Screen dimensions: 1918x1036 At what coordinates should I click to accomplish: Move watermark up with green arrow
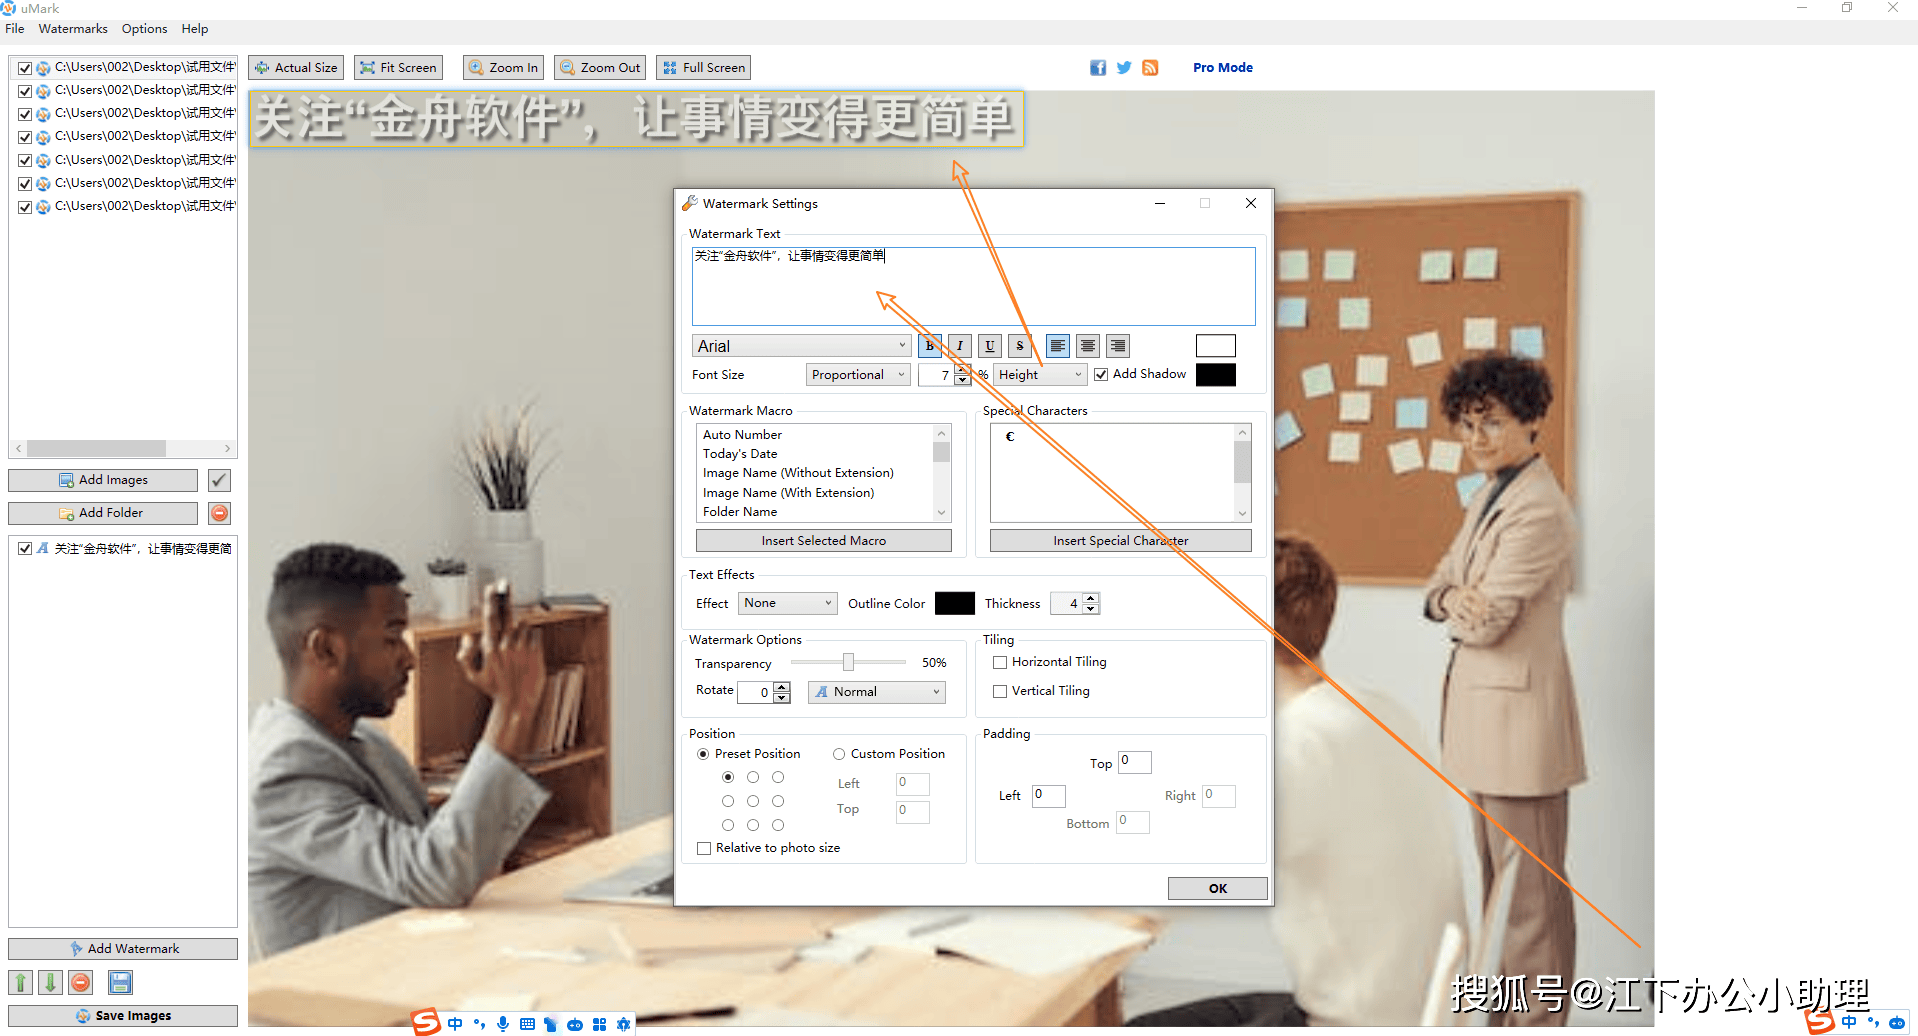tap(21, 982)
